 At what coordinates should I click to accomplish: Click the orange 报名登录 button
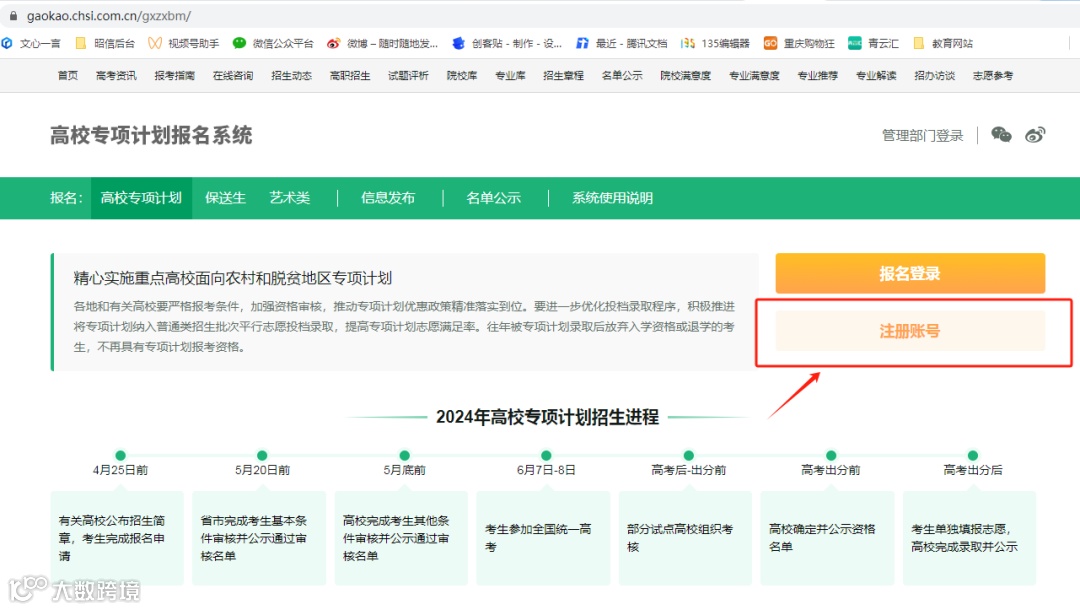(x=910, y=273)
